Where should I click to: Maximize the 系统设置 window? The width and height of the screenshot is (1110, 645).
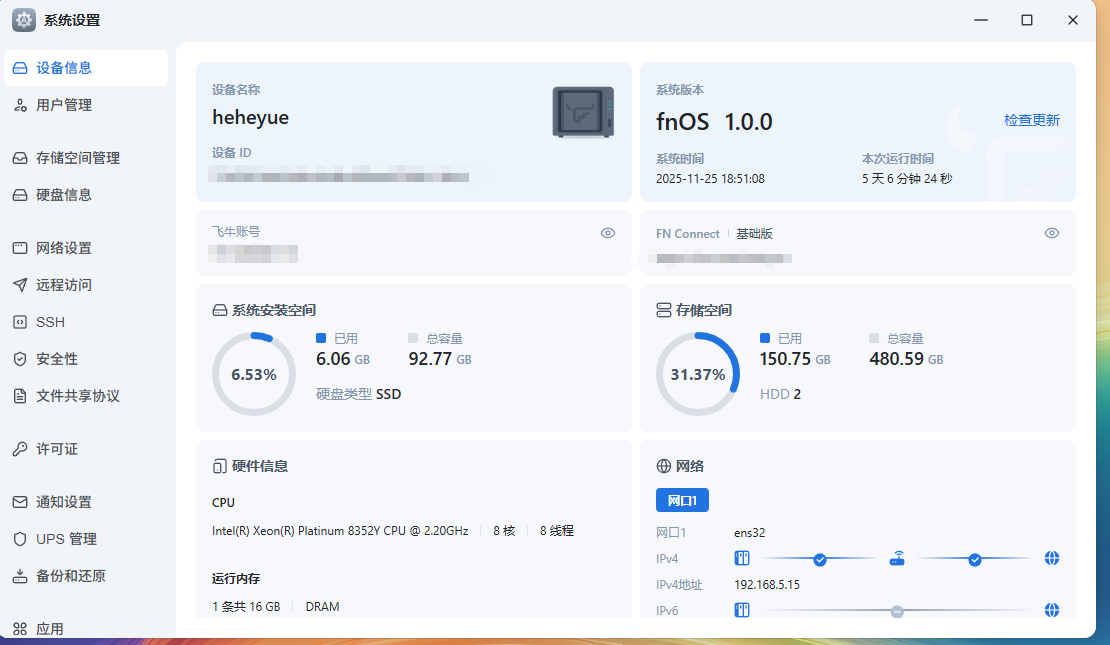coord(1026,20)
